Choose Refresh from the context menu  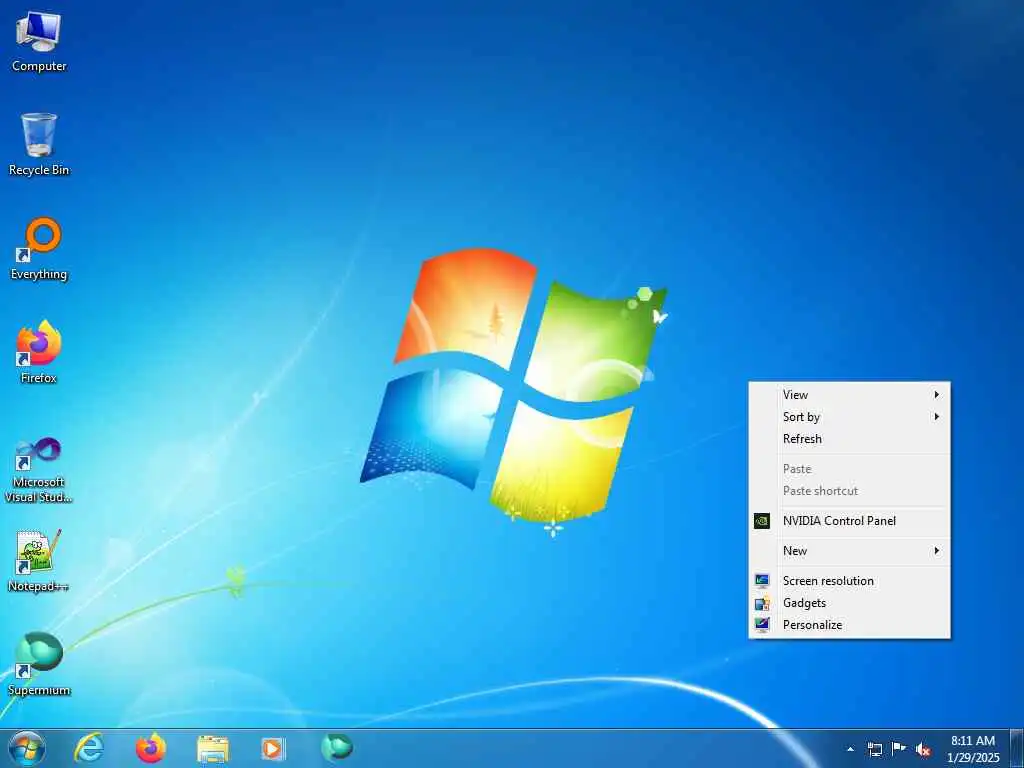pyautogui.click(x=849, y=439)
